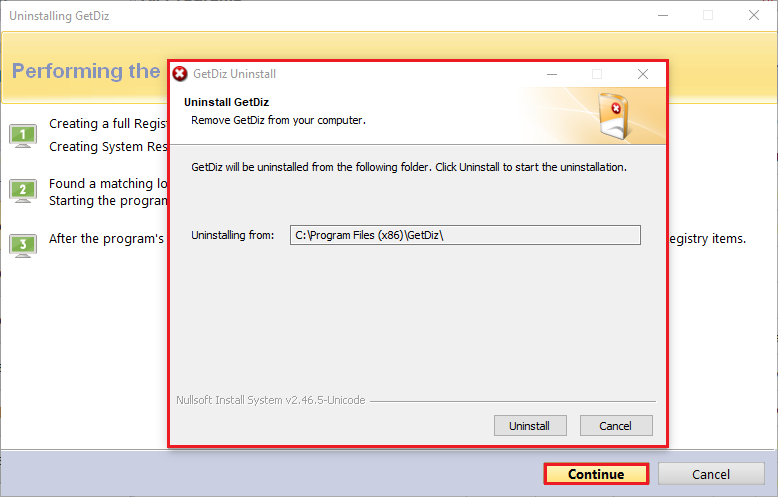Click the Uninstalling from path field

[465, 235]
